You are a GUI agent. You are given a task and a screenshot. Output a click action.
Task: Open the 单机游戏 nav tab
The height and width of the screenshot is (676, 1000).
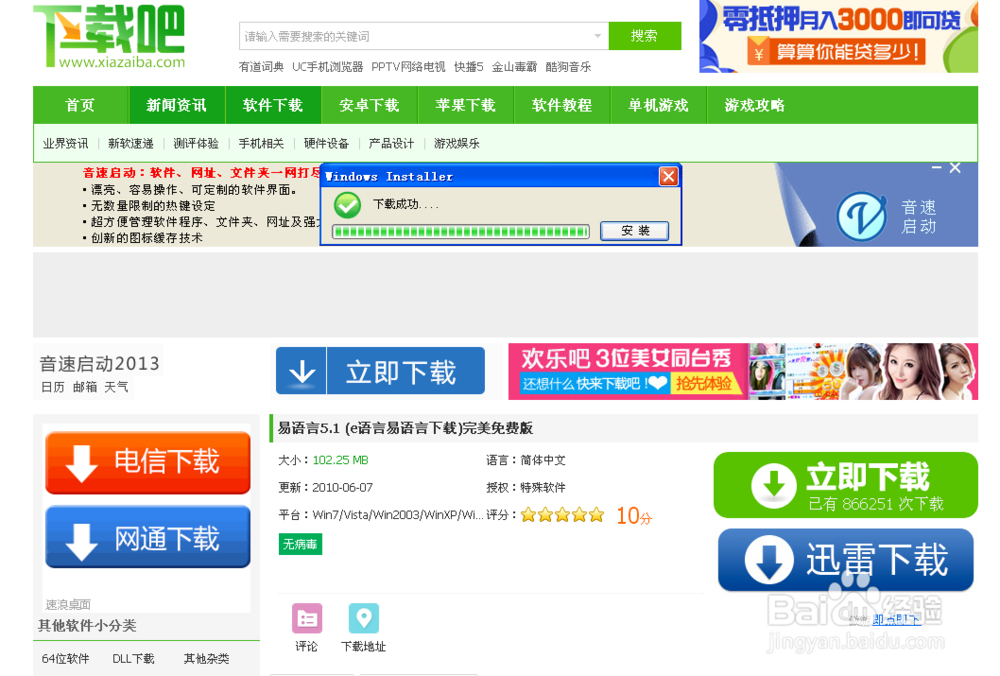(658, 105)
